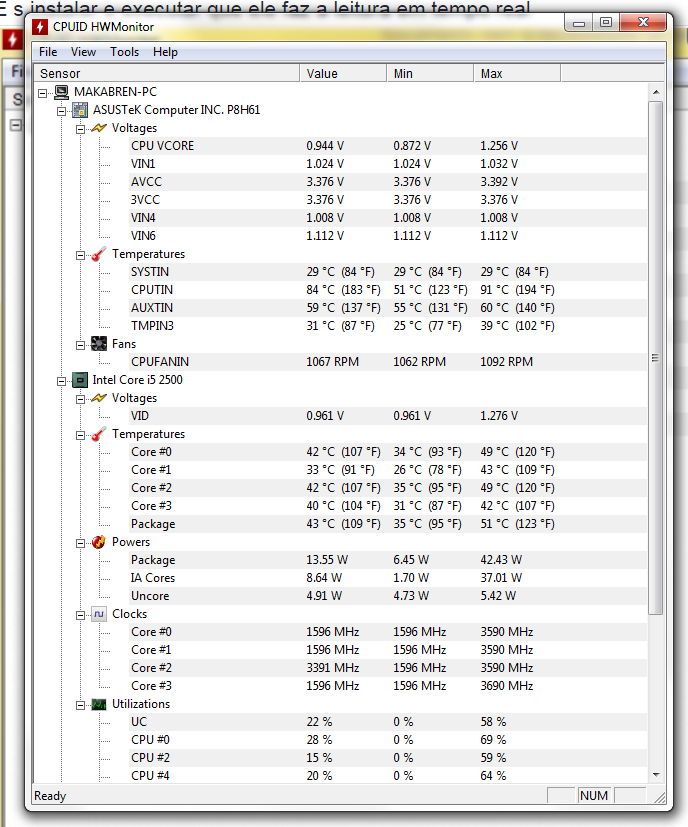Click the MAKABREN-PC computer icon
The image size is (688, 827).
(62, 92)
